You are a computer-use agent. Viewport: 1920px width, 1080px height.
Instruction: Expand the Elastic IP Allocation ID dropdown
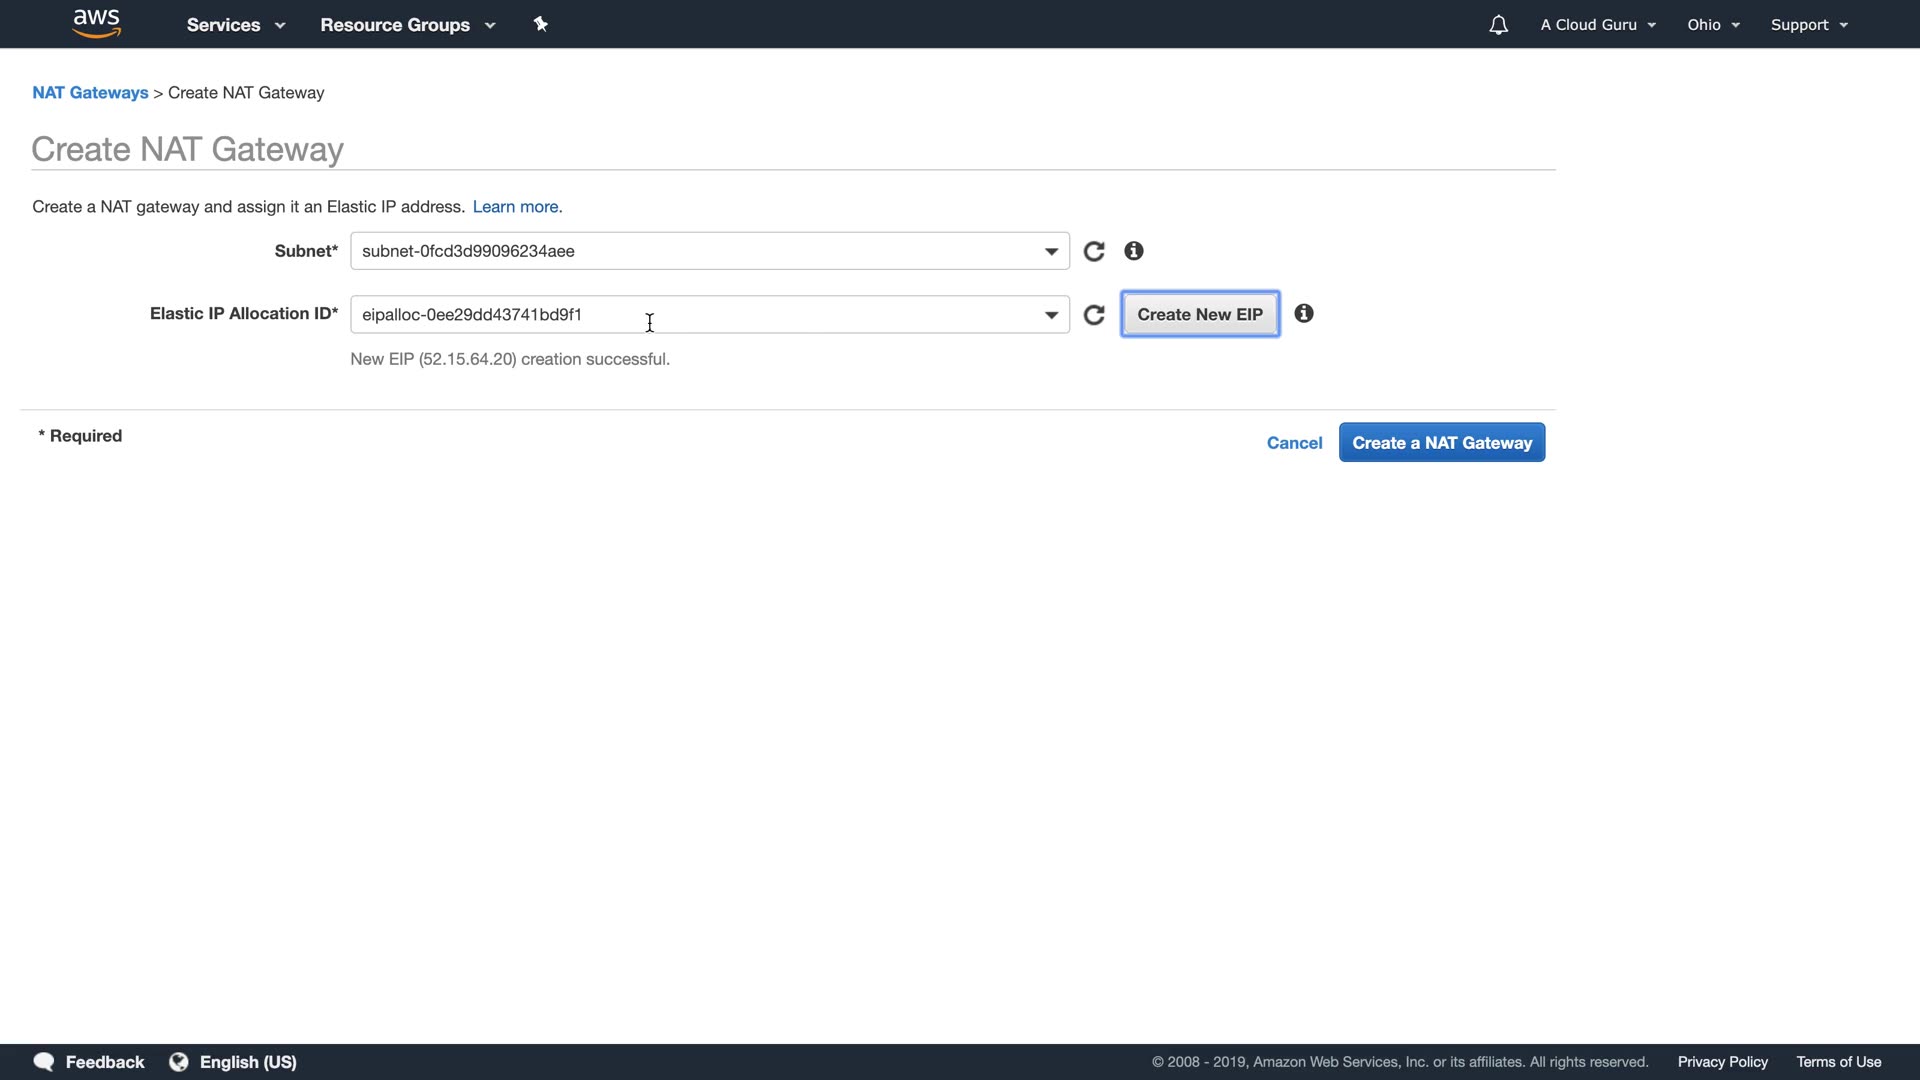[x=1051, y=315]
